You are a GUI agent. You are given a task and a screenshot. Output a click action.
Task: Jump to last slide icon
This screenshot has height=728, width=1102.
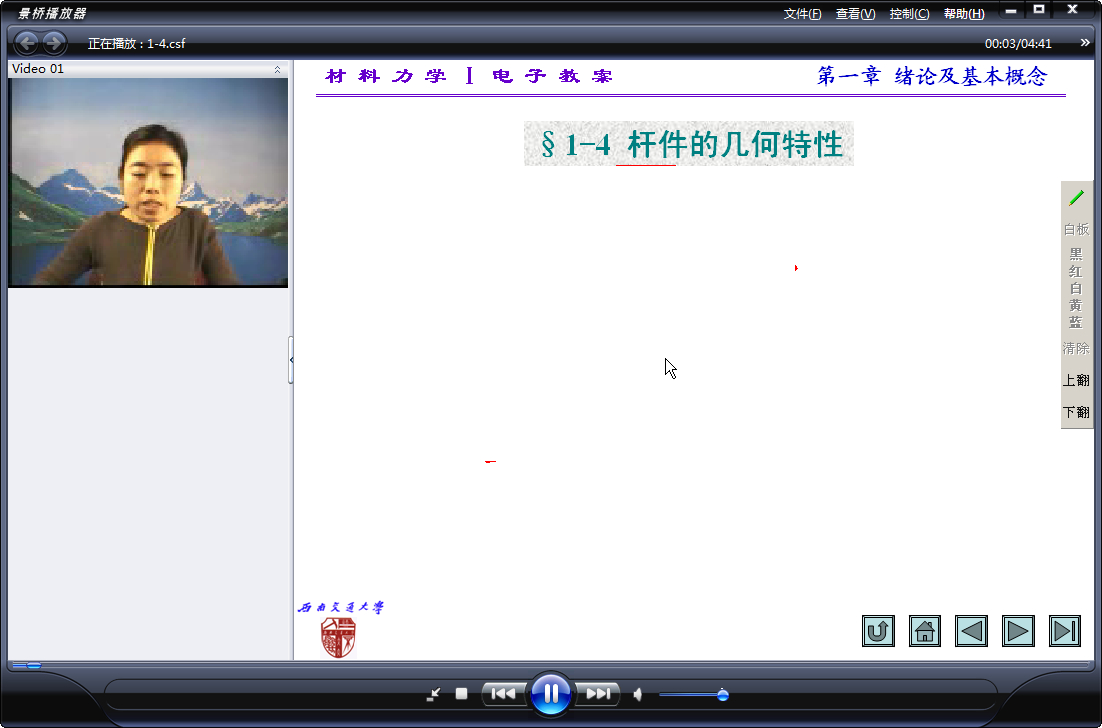tap(1065, 631)
